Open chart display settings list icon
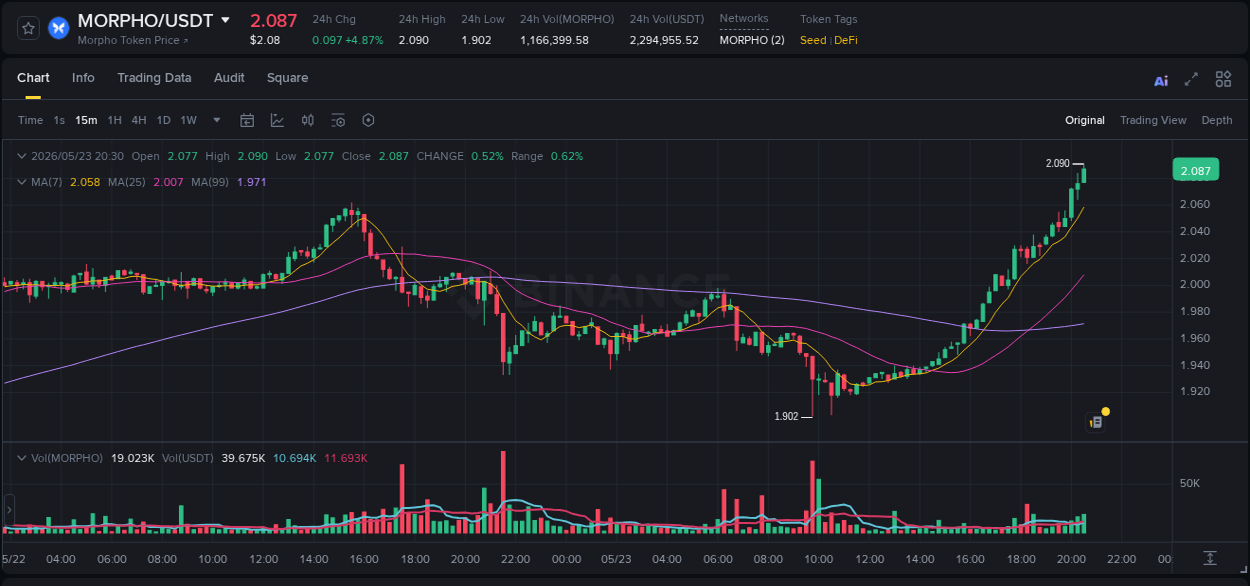 tap(338, 120)
